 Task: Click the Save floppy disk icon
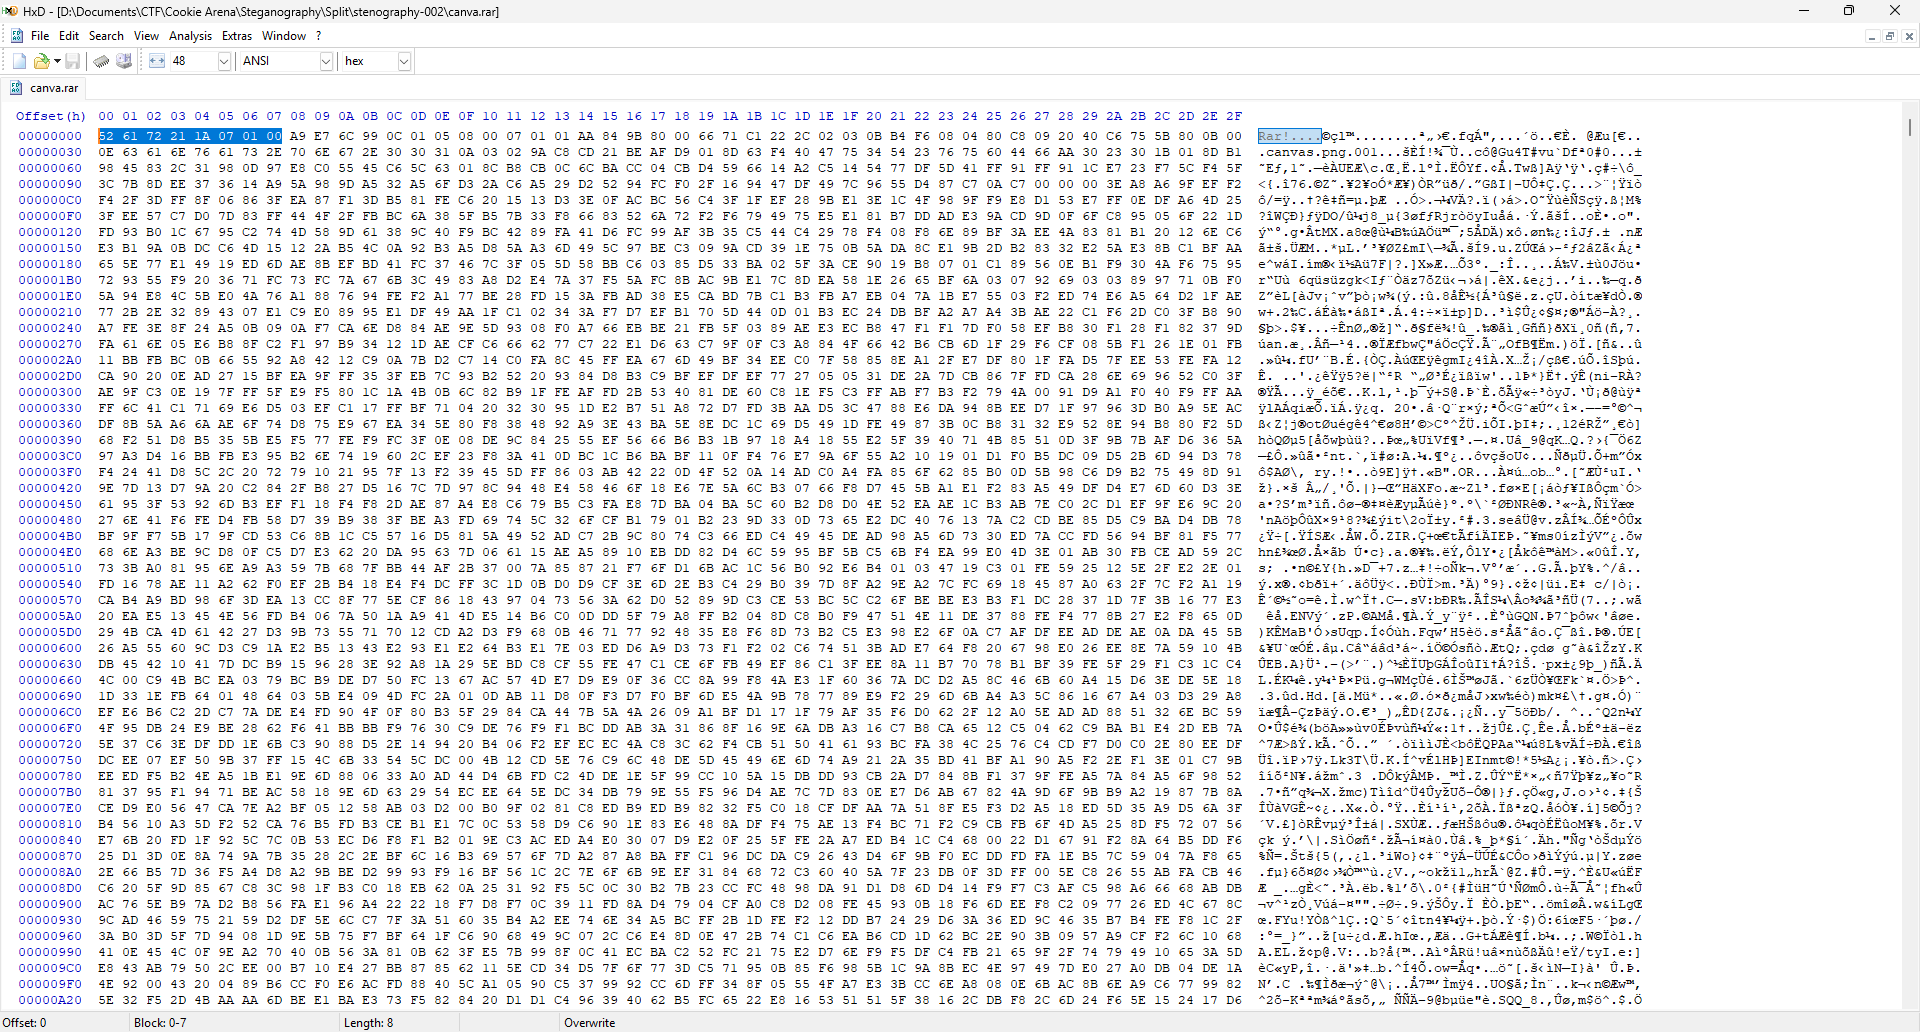pyautogui.click(x=73, y=61)
